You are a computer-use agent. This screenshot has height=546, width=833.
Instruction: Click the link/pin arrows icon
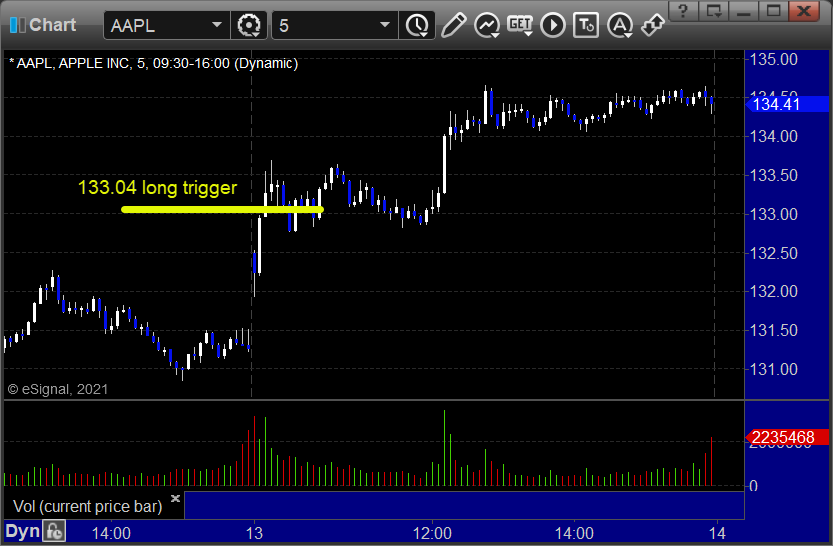click(x=652, y=25)
